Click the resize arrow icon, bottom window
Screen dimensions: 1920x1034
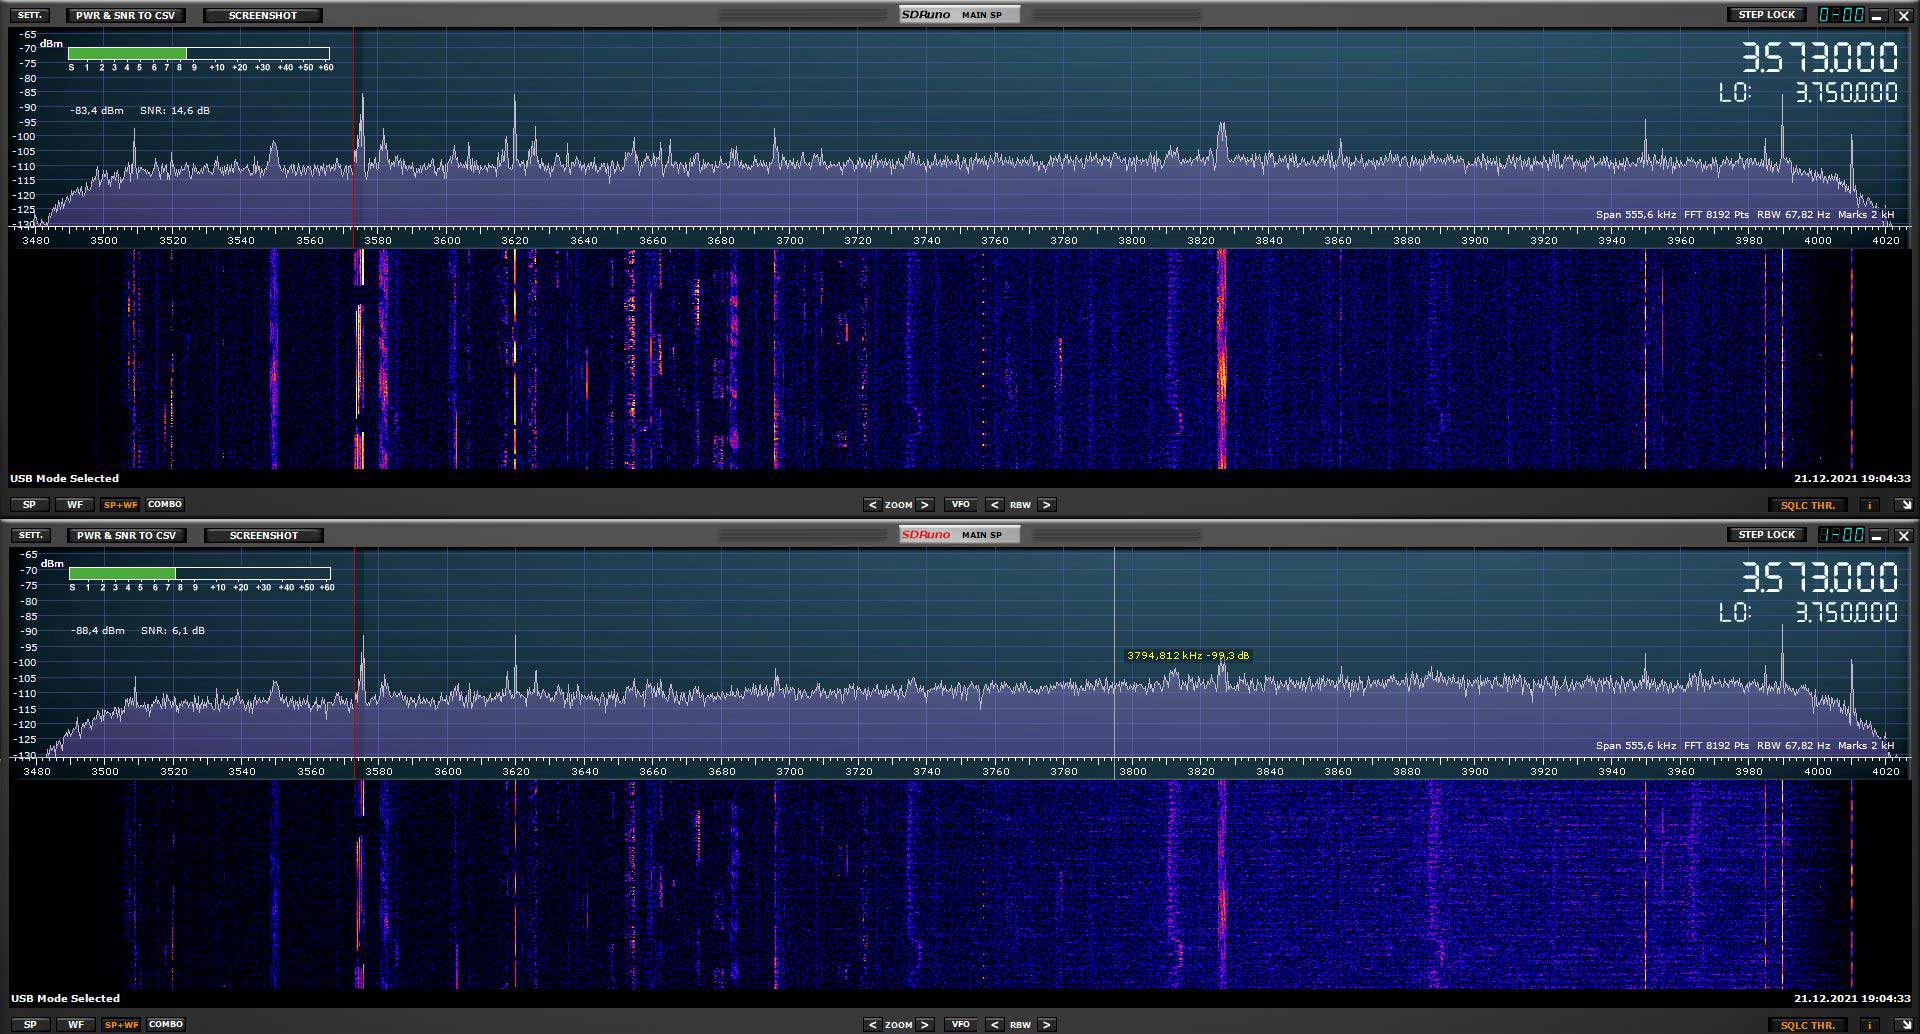click(x=1905, y=1025)
